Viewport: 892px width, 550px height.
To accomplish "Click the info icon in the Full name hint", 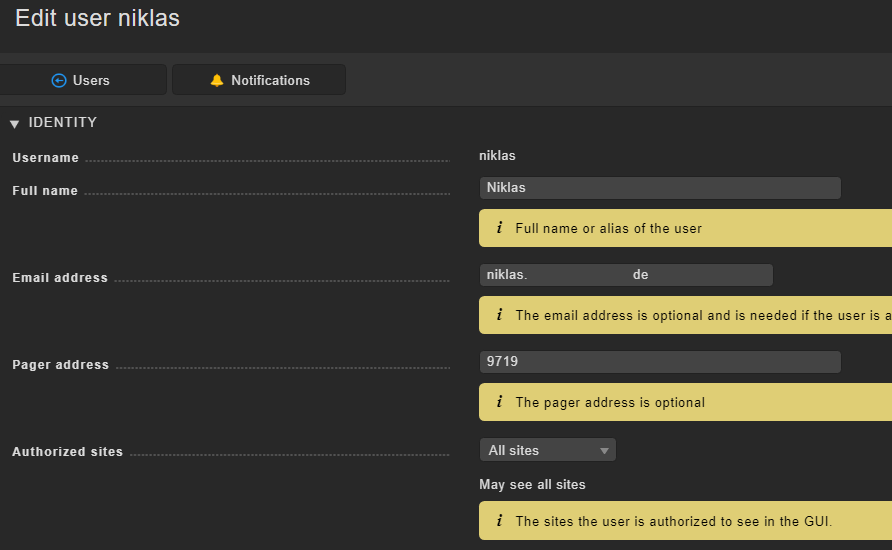I will click(499, 228).
